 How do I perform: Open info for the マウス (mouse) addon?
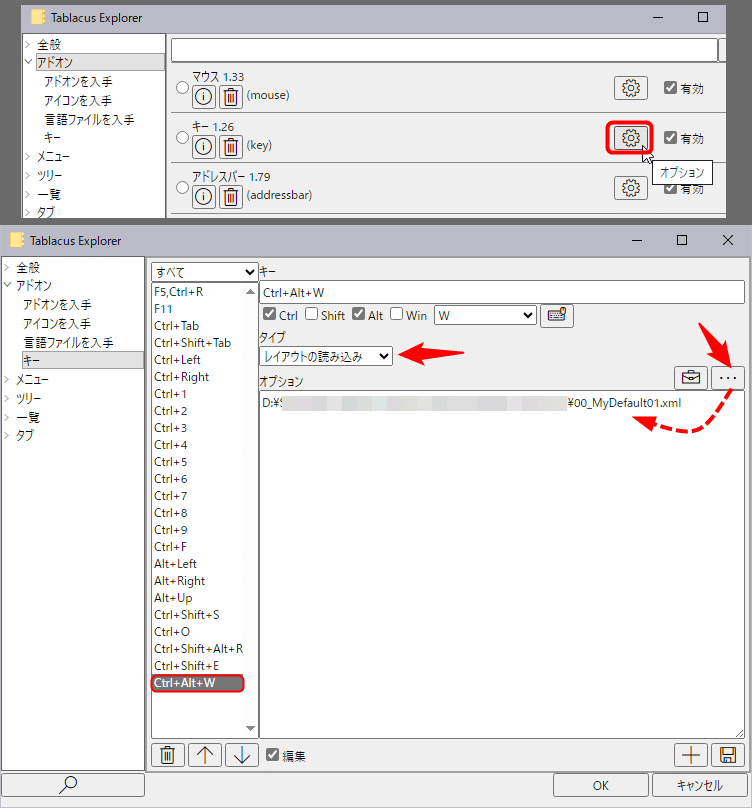pyautogui.click(x=204, y=97)
